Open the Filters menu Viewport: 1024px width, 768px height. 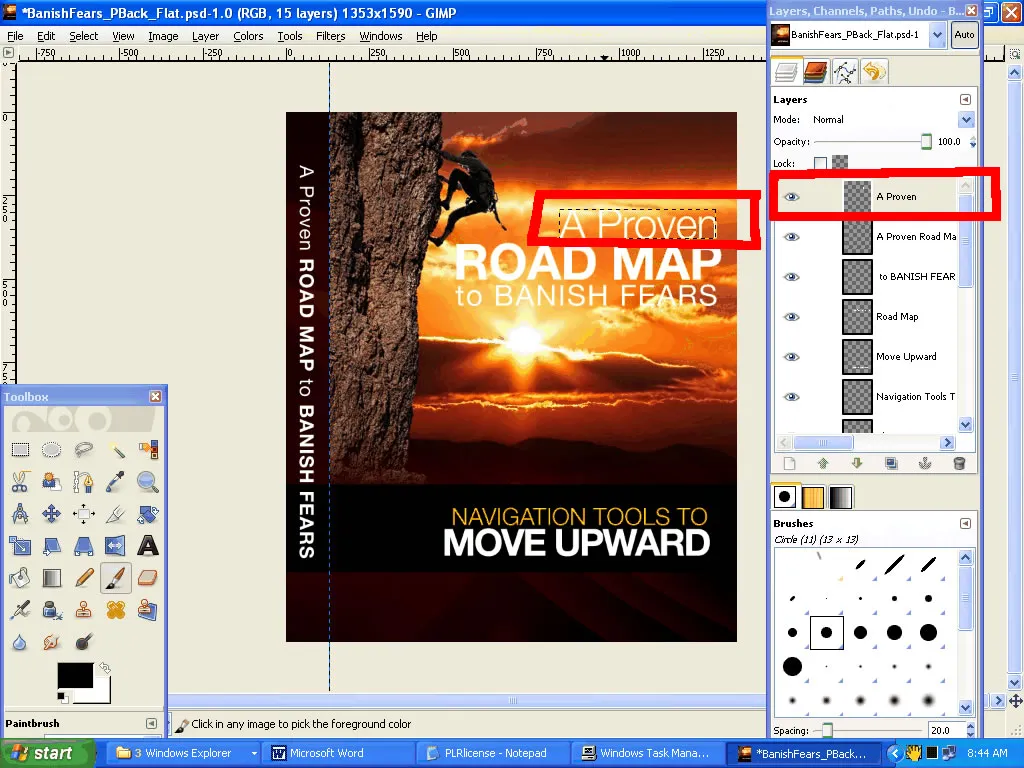click(330, 36)
